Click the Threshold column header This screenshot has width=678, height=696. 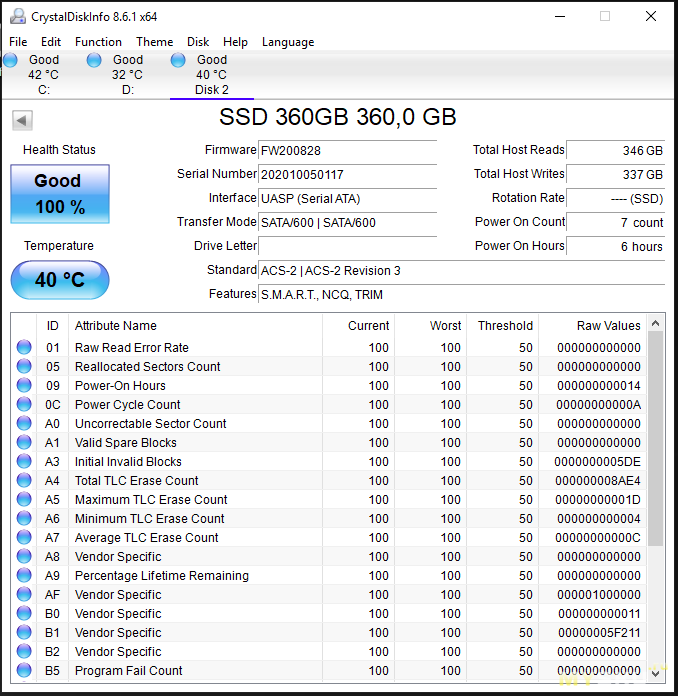click(503, 326)
